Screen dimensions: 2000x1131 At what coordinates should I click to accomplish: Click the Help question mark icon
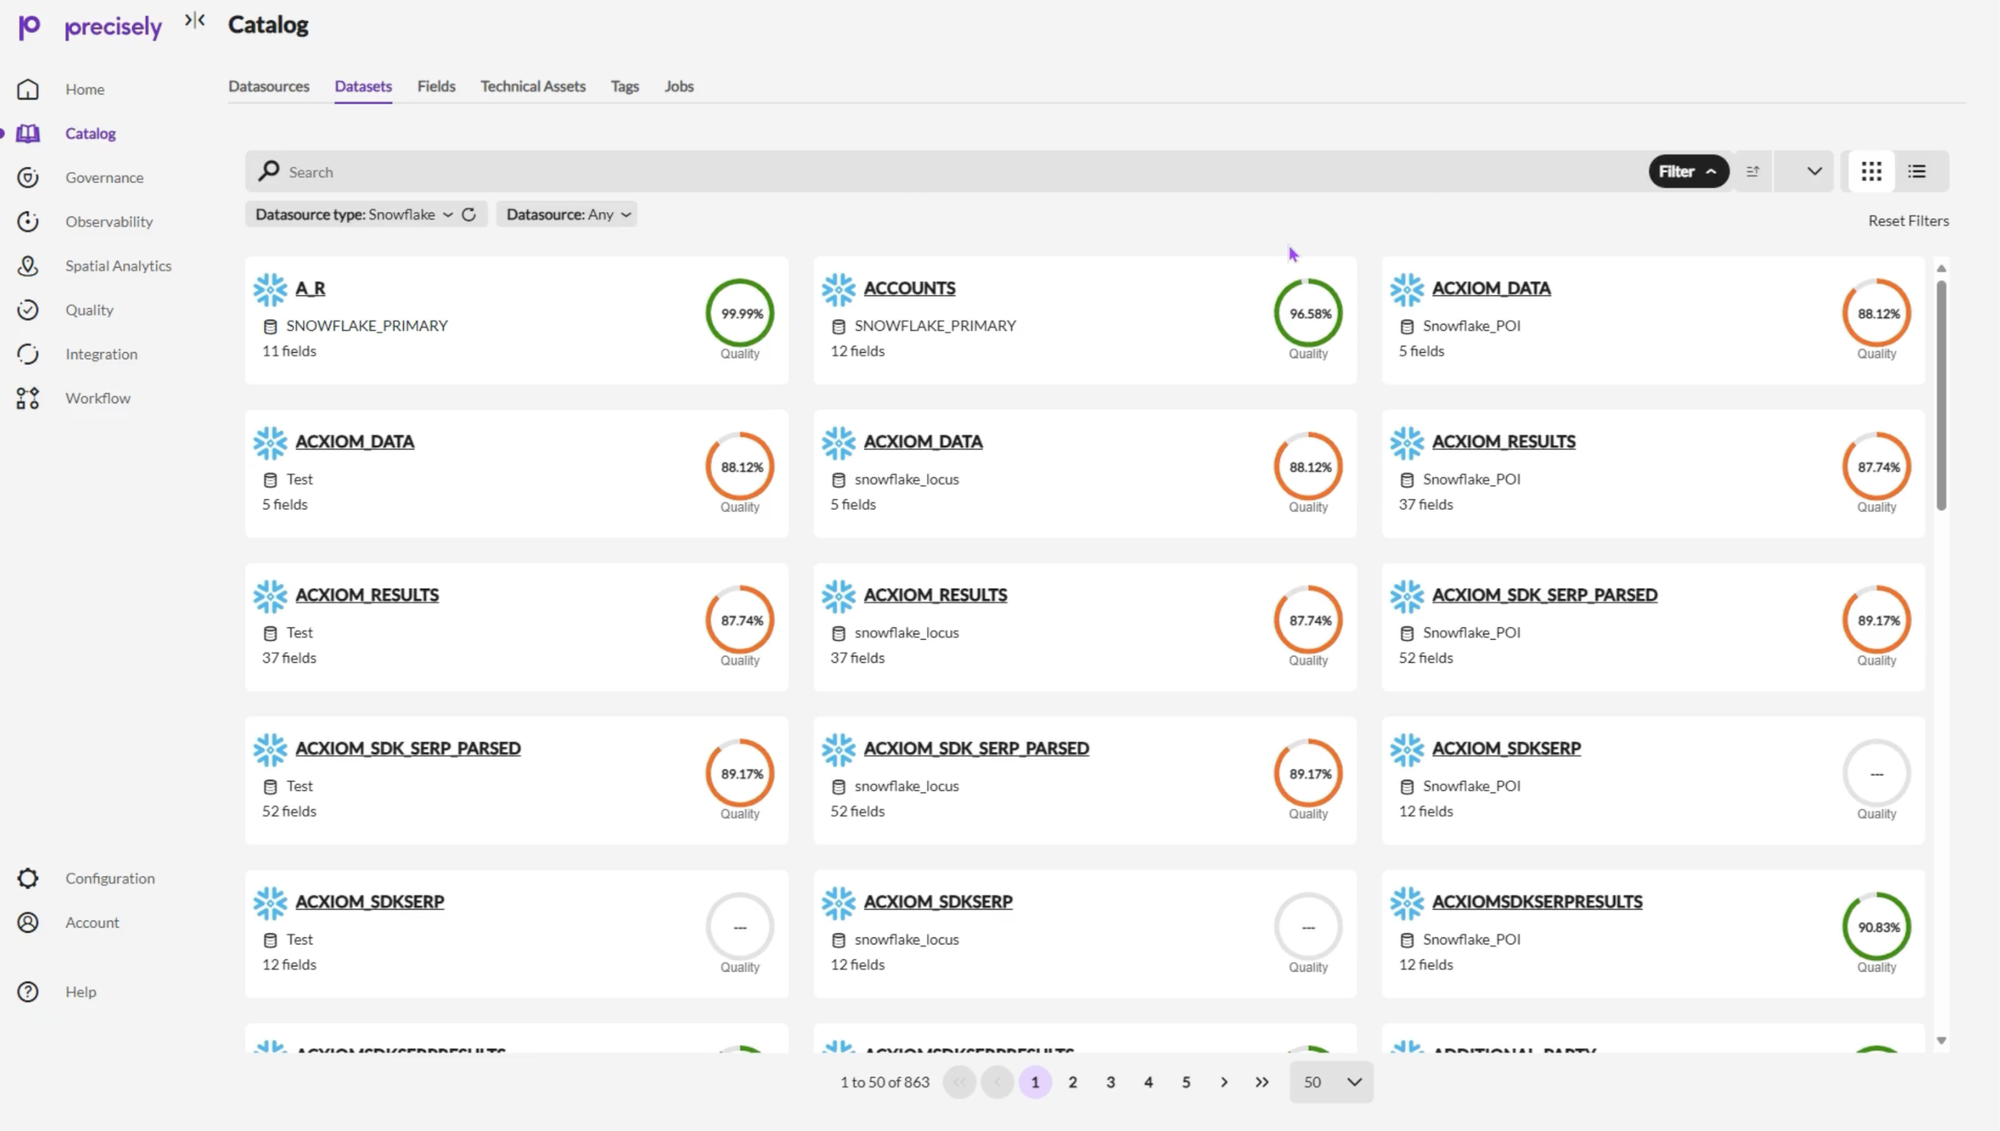pyautogui.click(x=28, y=992)
